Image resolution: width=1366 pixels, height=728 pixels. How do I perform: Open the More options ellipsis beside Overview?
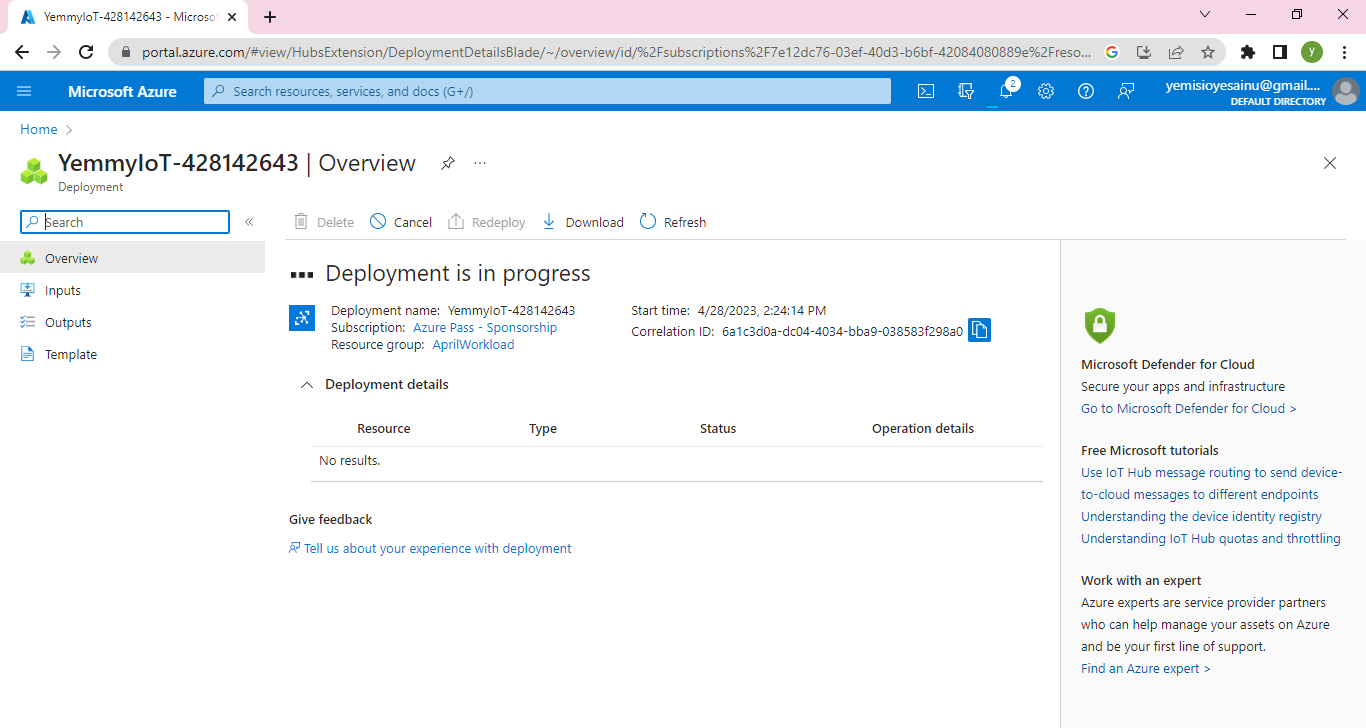480,163
